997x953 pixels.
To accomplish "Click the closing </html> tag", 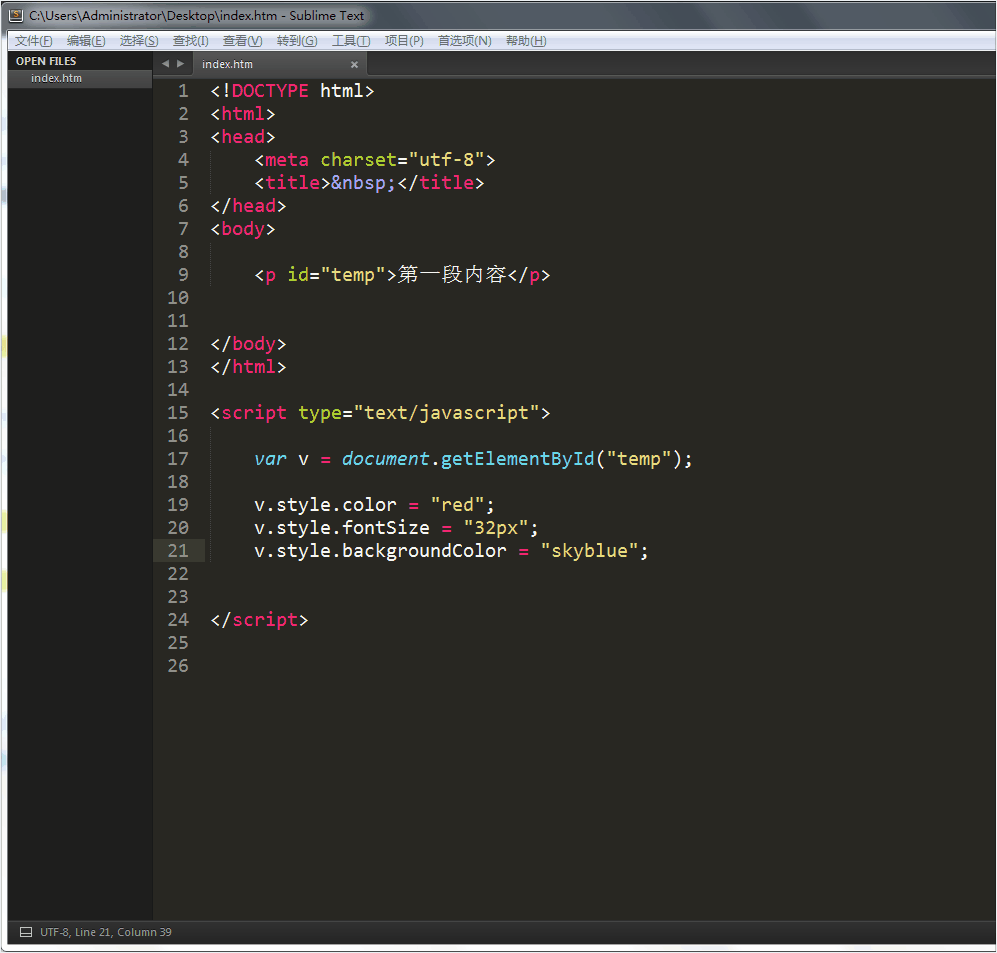I will coord(249,367).
